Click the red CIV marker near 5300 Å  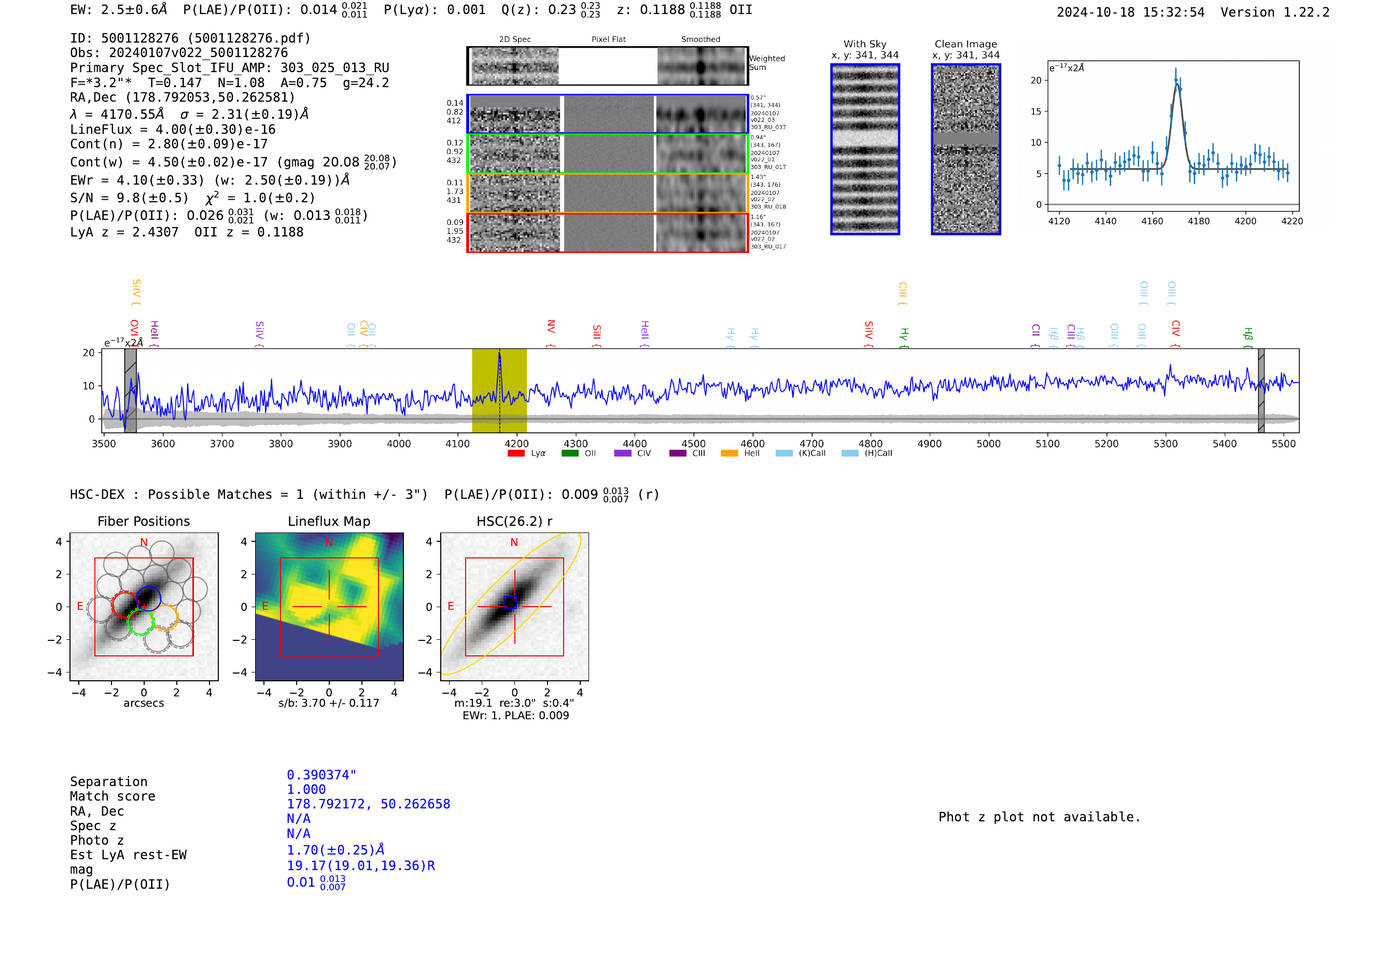(x=1176, y=329)
